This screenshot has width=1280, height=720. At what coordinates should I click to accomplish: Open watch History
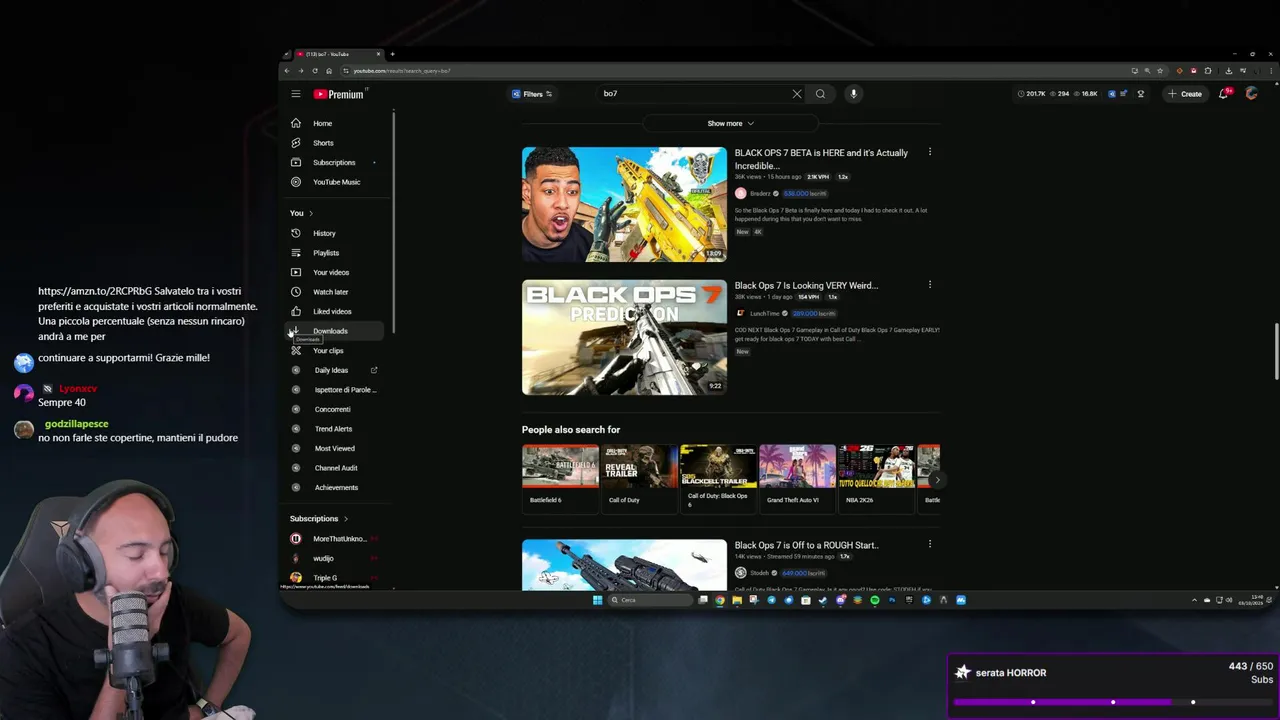[336, 233]
